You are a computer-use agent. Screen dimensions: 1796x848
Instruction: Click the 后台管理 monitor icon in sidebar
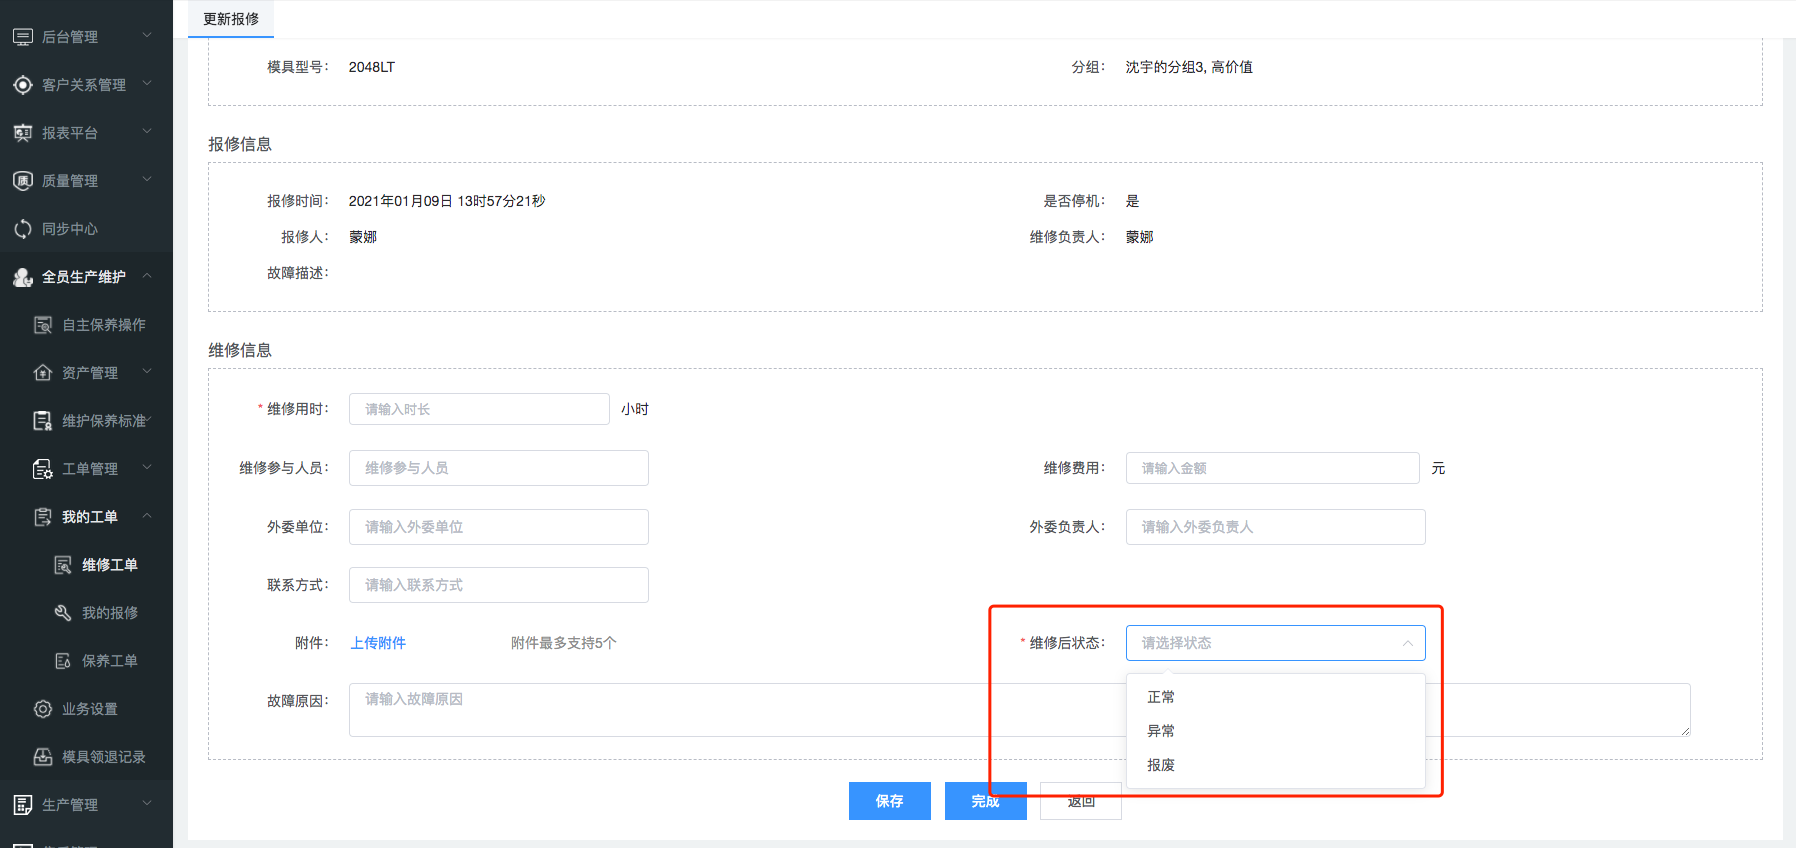[x=23, y=37]
